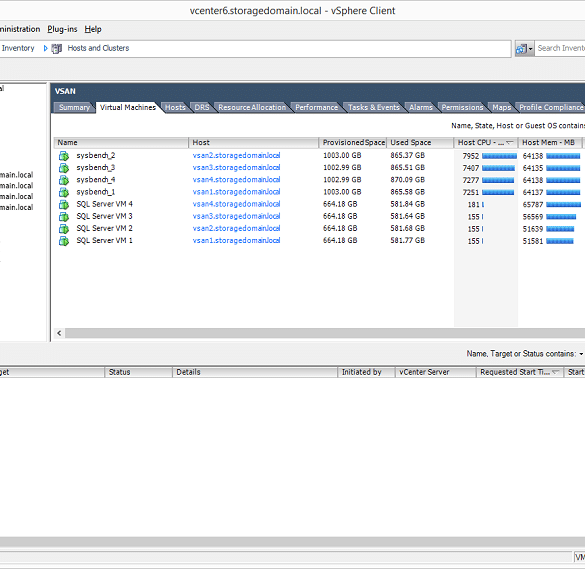The image size is (585, 569).
Task: Switch to the Performance tab
Action: click(316, 107)
